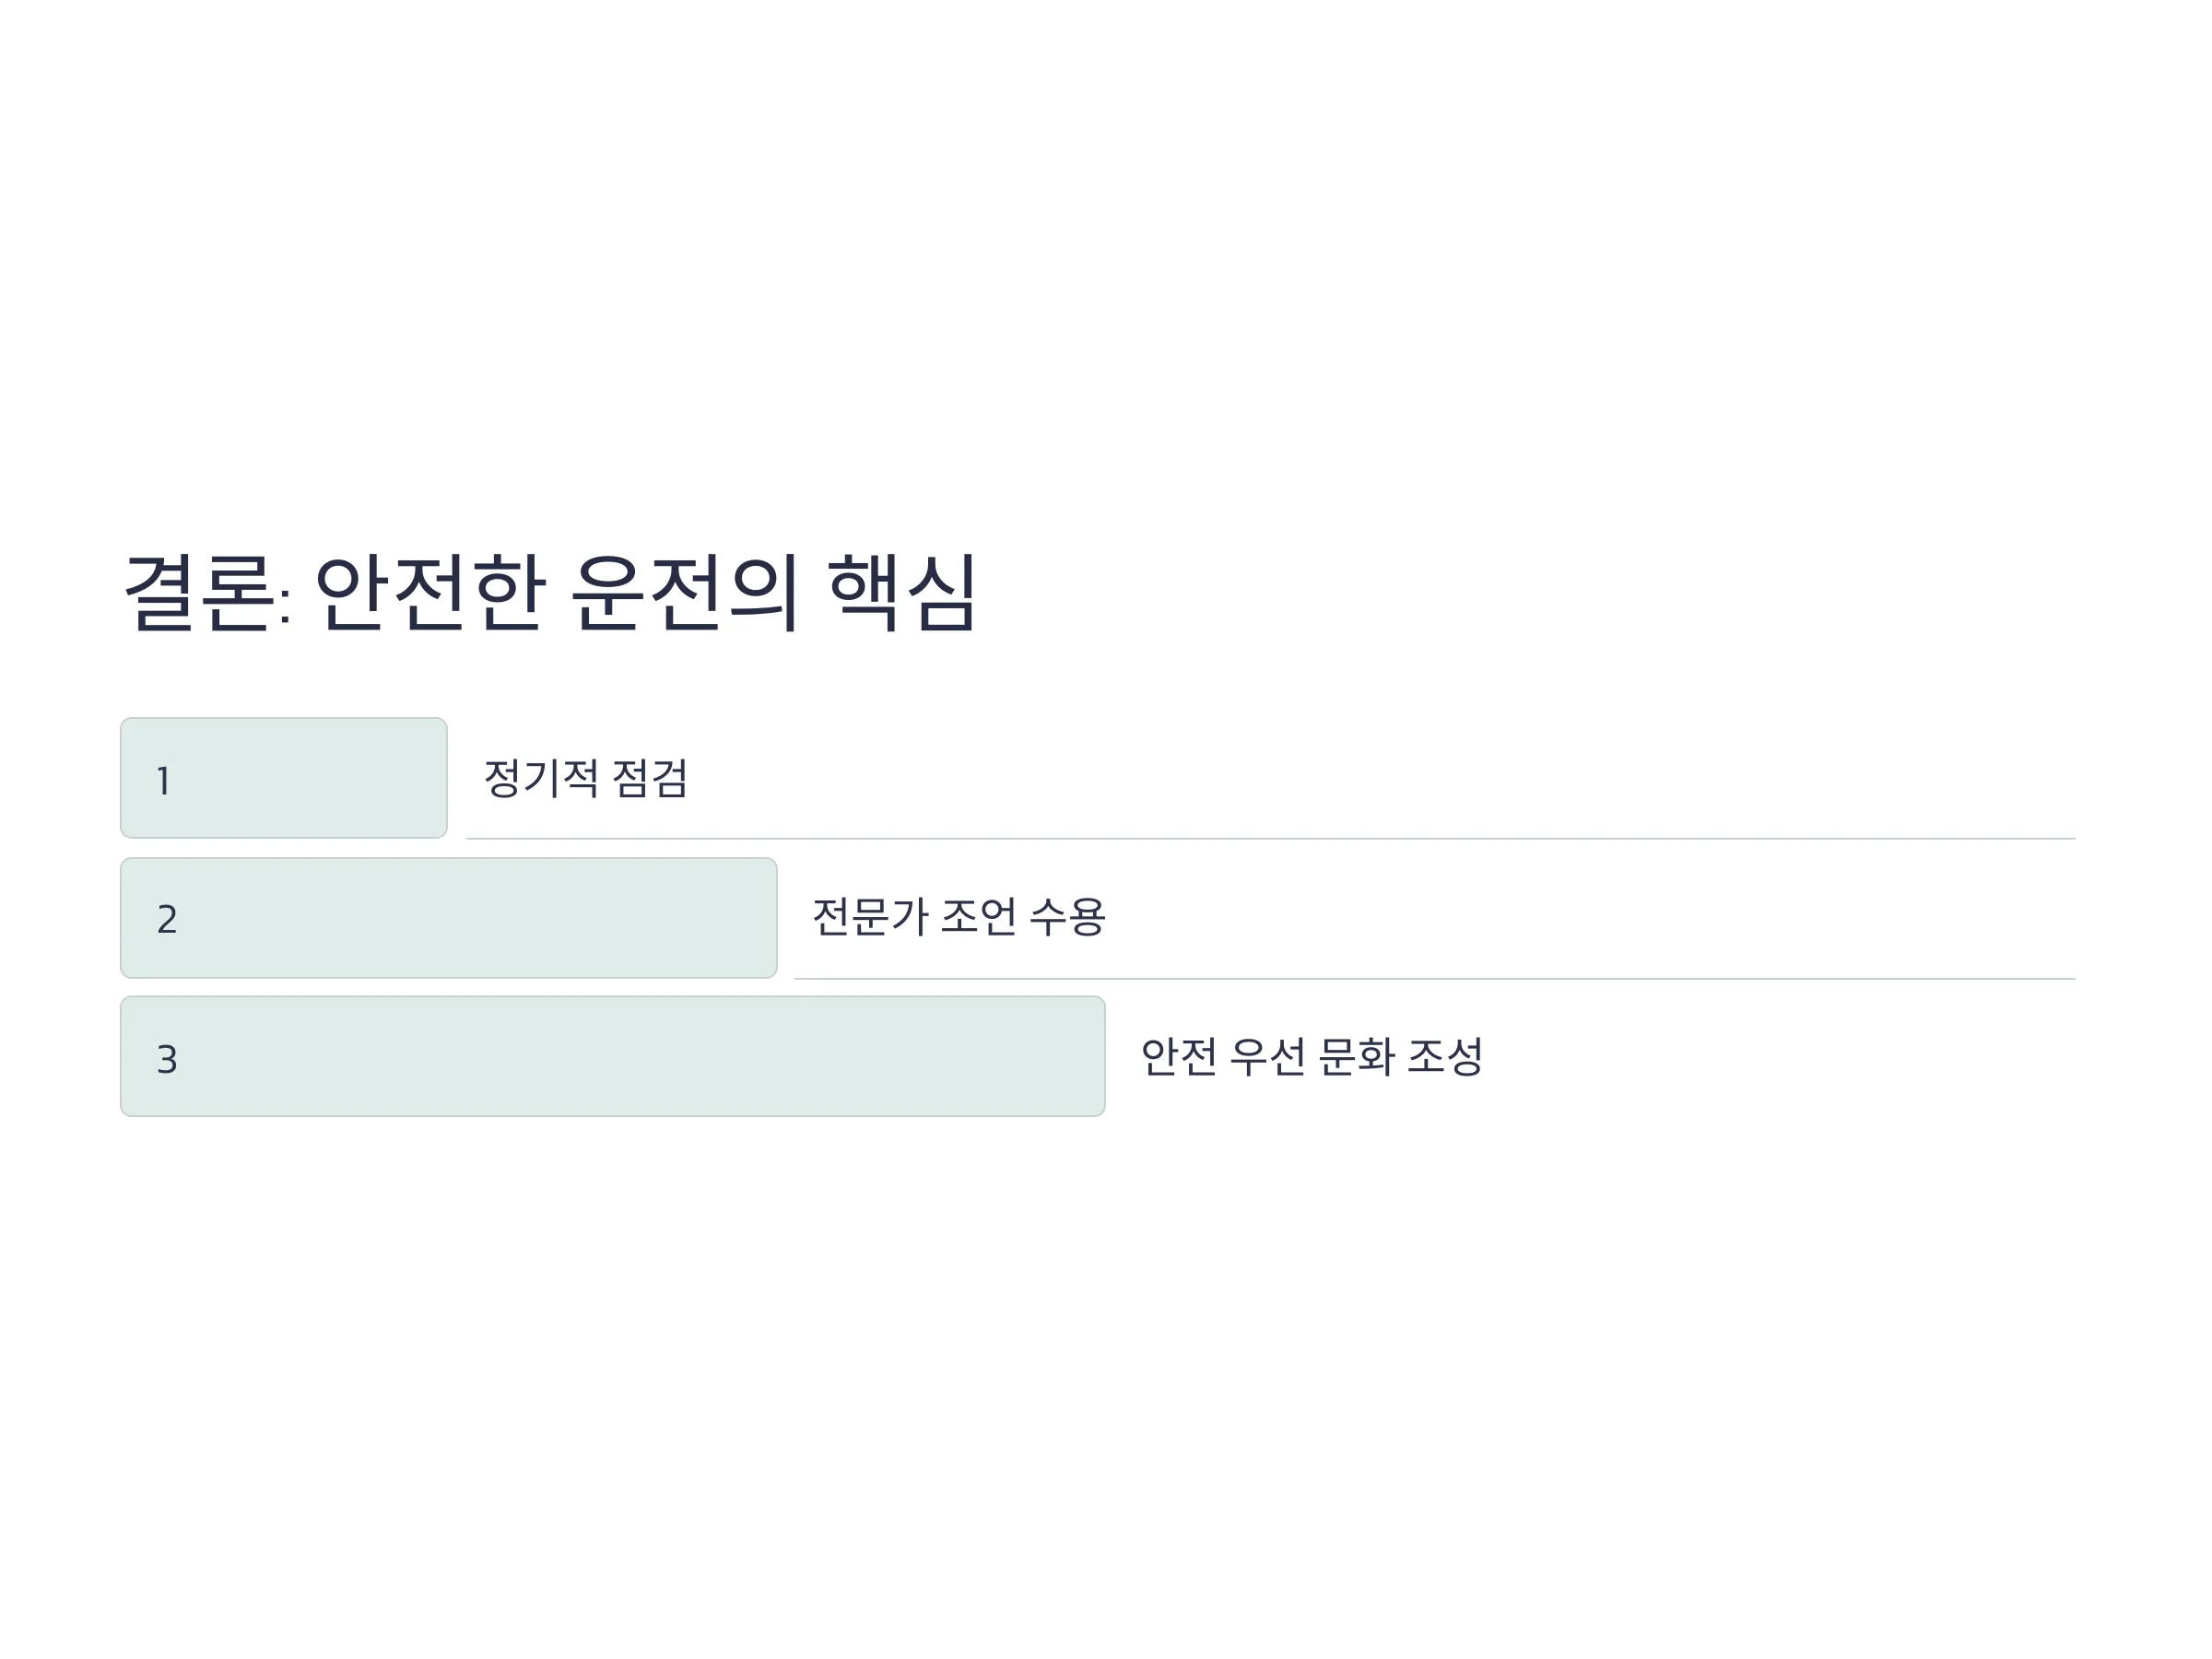Select the shaded box numbered 2
The height and width of the screenshot is (1659, 2212).
449,918
